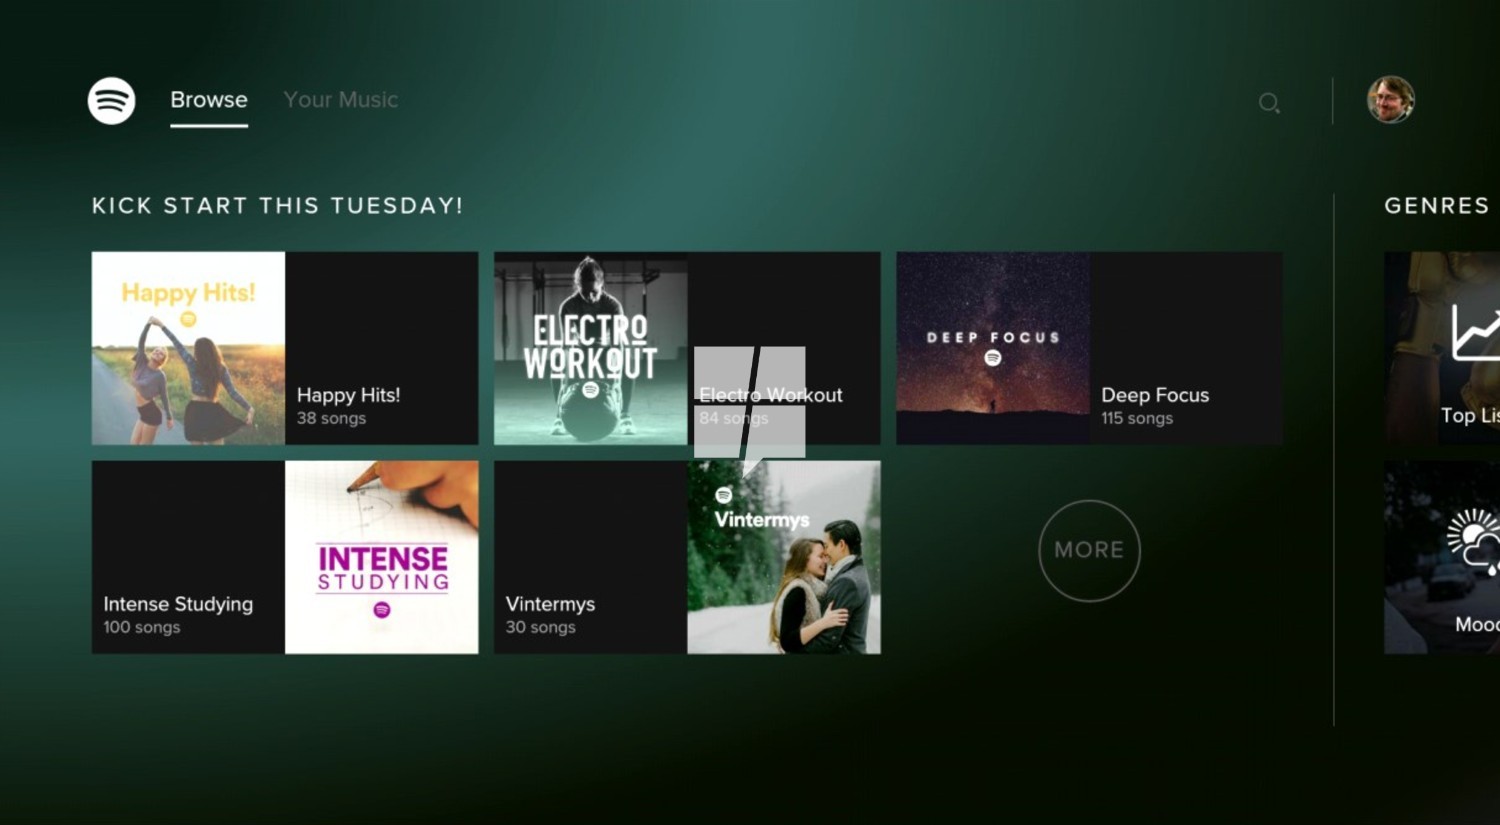
Task: Switch to the Your Music tab
Action: [x=341, y=100]
